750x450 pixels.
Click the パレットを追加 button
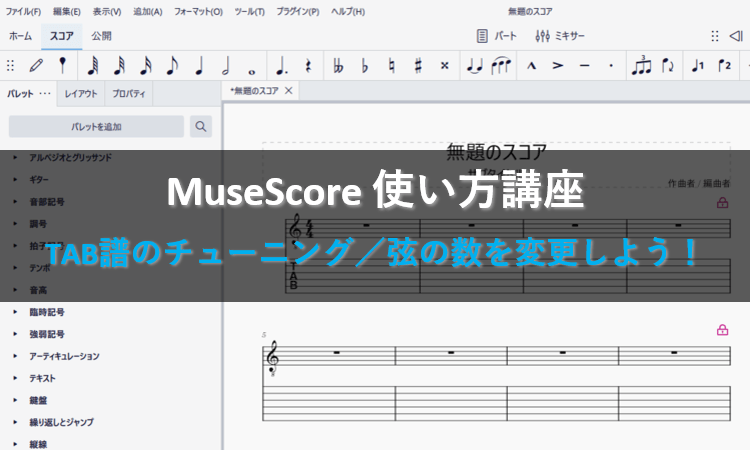(96, 127)
